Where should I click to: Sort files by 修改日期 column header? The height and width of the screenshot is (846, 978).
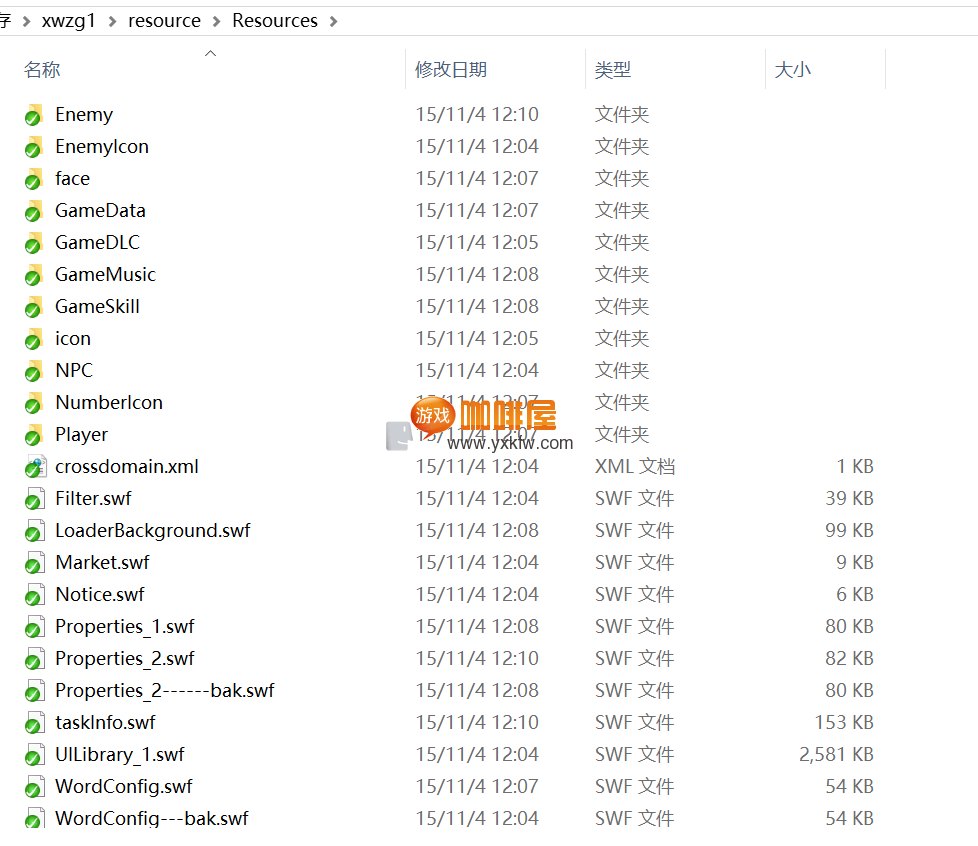(451, 70)
